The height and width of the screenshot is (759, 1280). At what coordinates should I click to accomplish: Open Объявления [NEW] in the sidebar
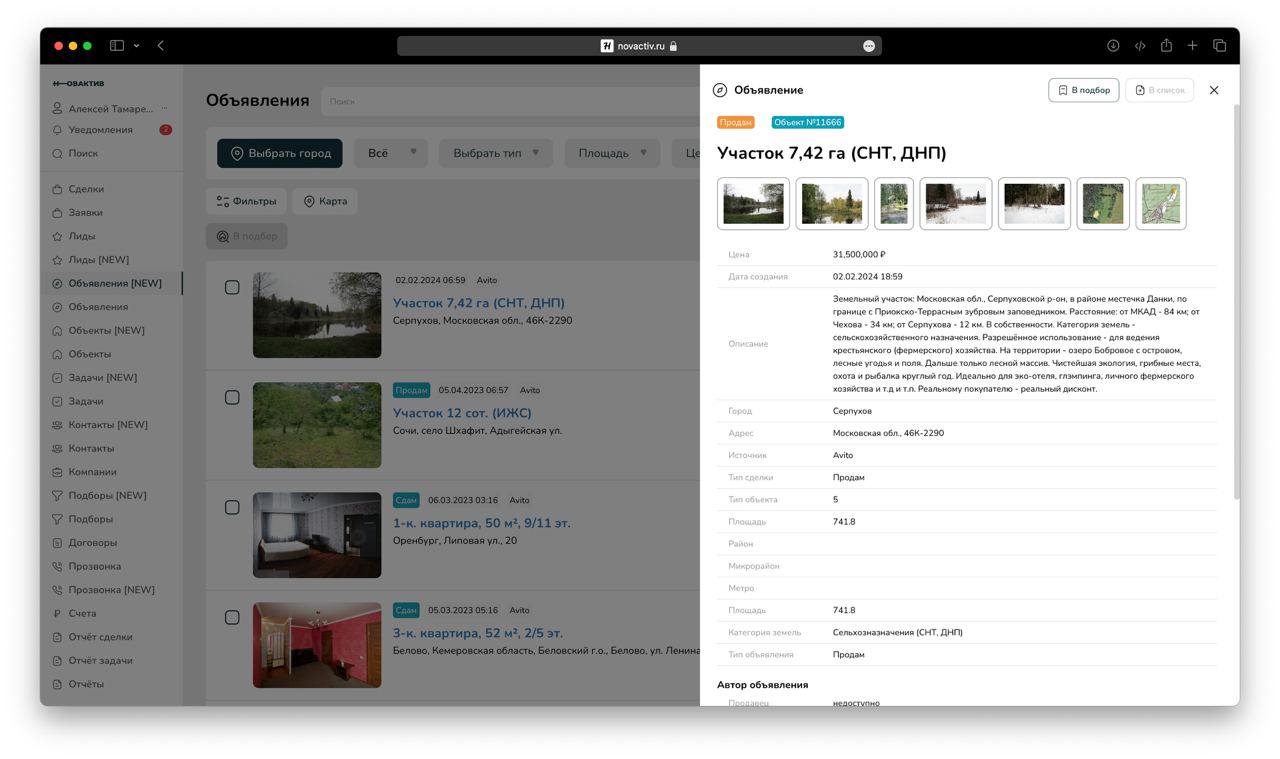[115, 283]
